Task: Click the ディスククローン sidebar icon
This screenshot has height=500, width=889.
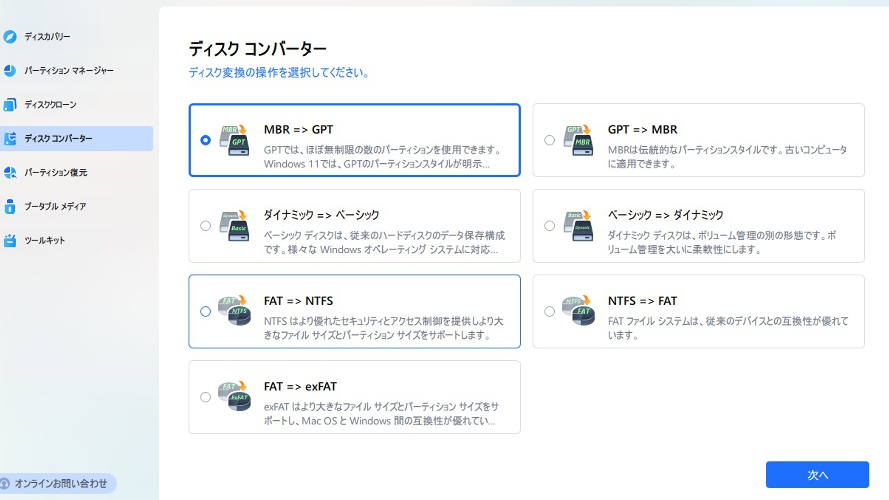Action: pos(10,104)
